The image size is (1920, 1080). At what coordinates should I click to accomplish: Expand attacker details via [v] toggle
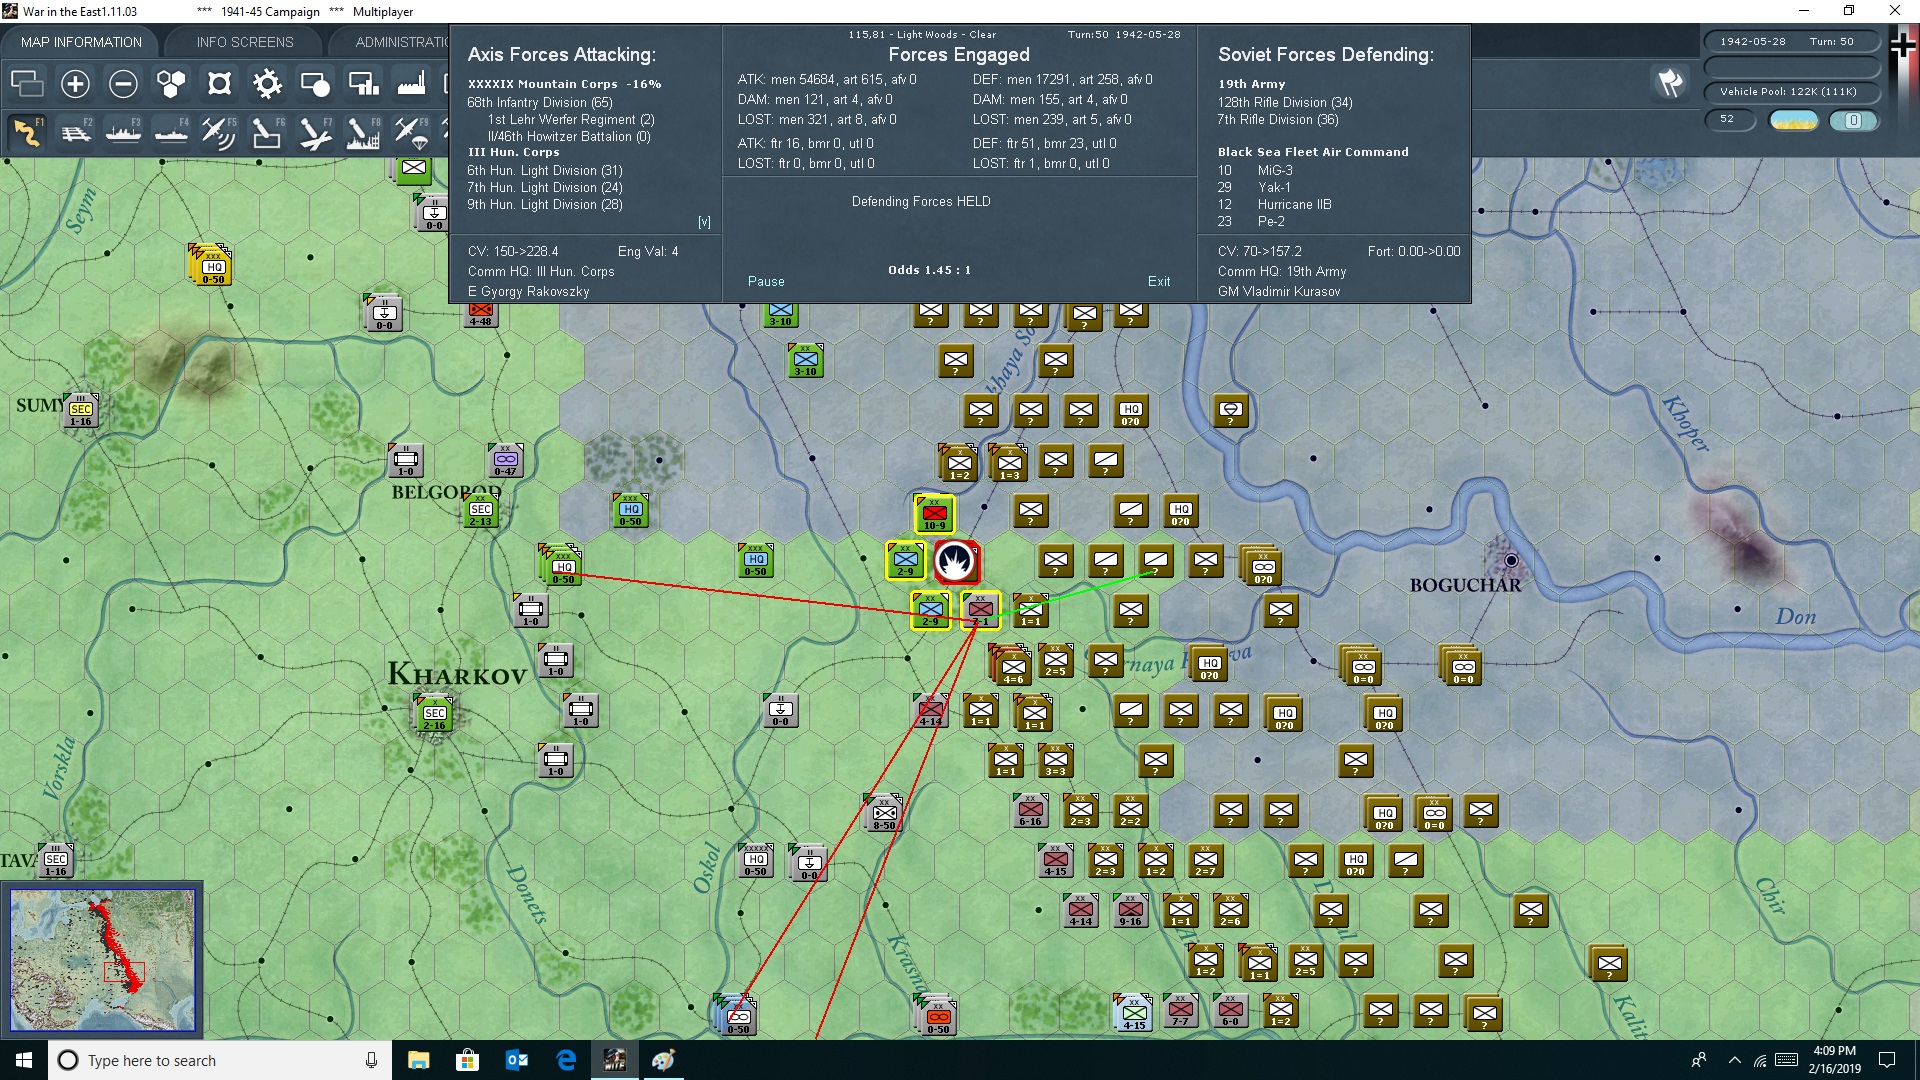click(x=704, y=222)
